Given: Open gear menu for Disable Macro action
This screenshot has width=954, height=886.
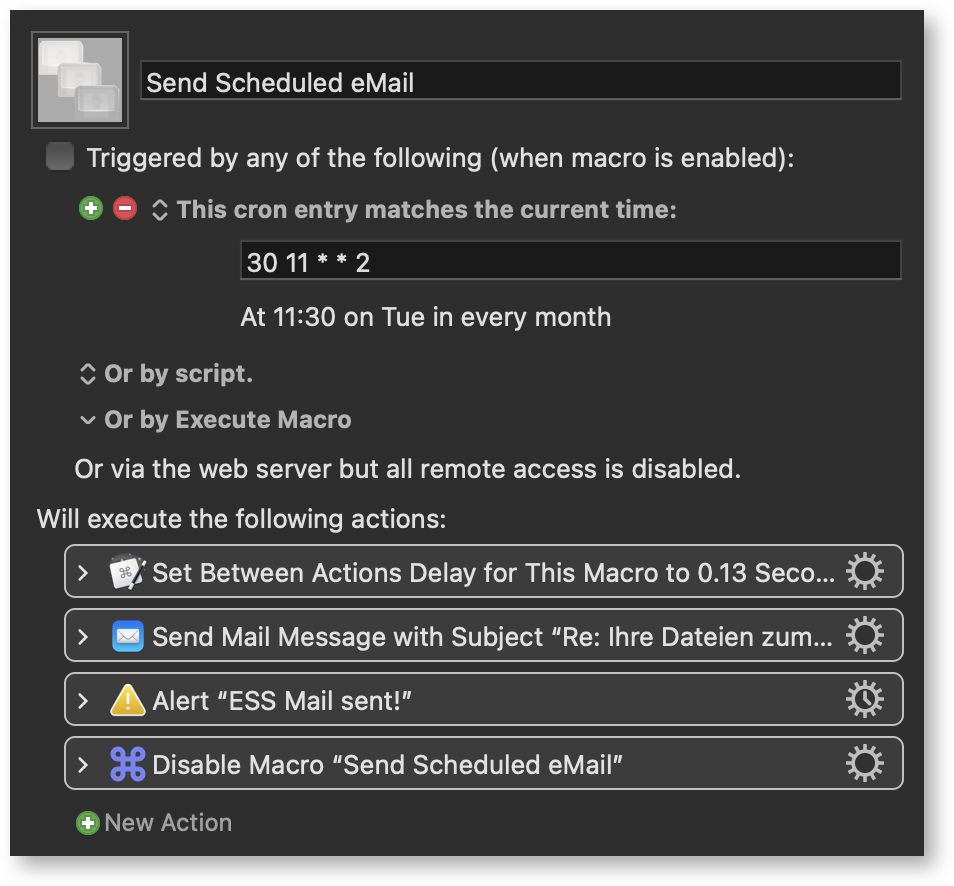Looking at the screenshot, I should tap(865, 763).
